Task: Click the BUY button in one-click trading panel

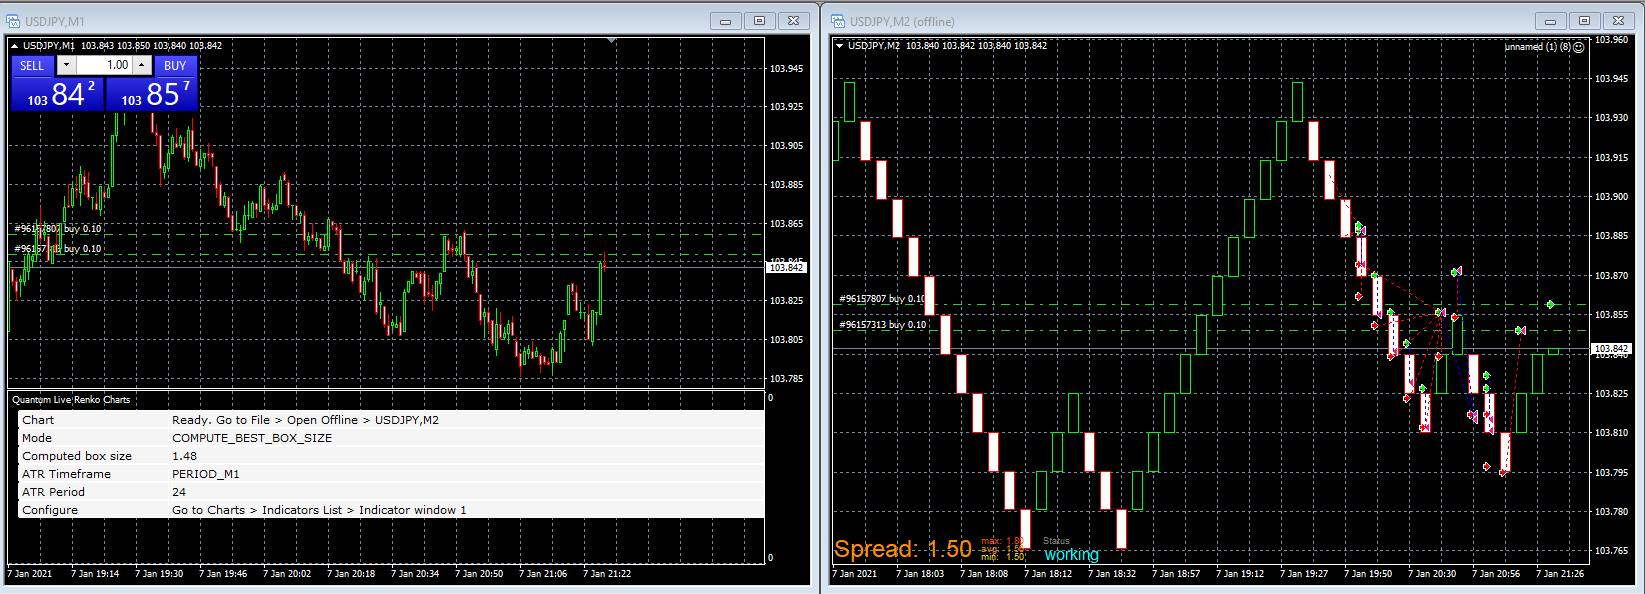Action: coord(175,65)
